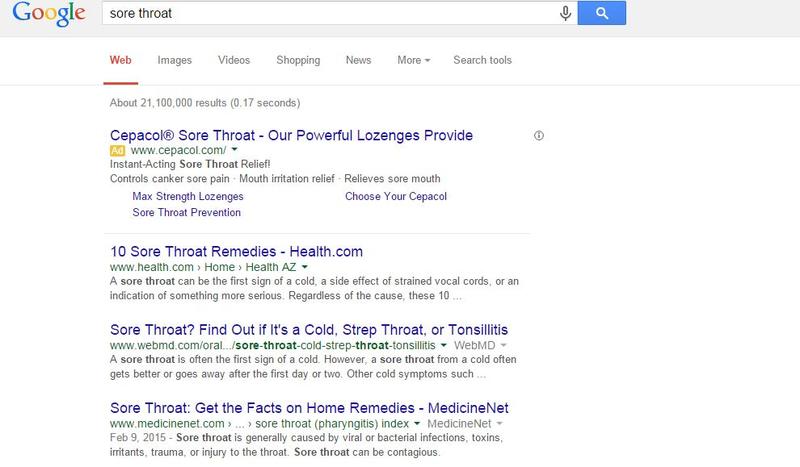
Task: Open the MedicineNet Home Remedies result
Action: coord(309,408)
